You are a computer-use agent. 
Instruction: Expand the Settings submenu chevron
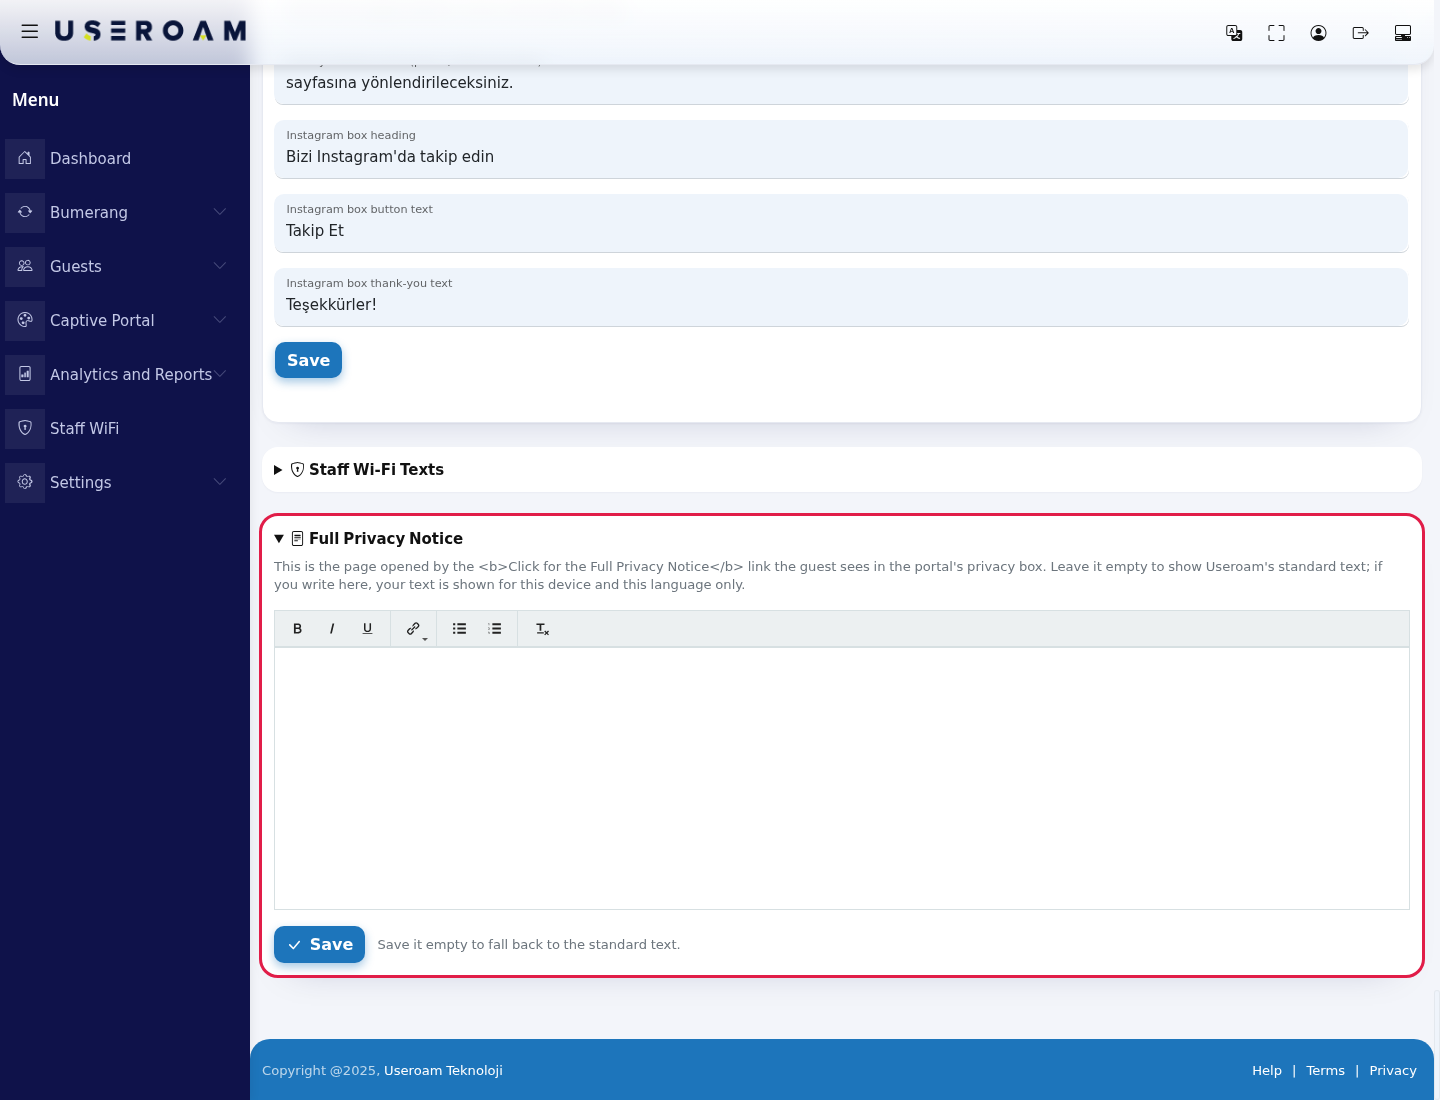[x=220, y=482]
